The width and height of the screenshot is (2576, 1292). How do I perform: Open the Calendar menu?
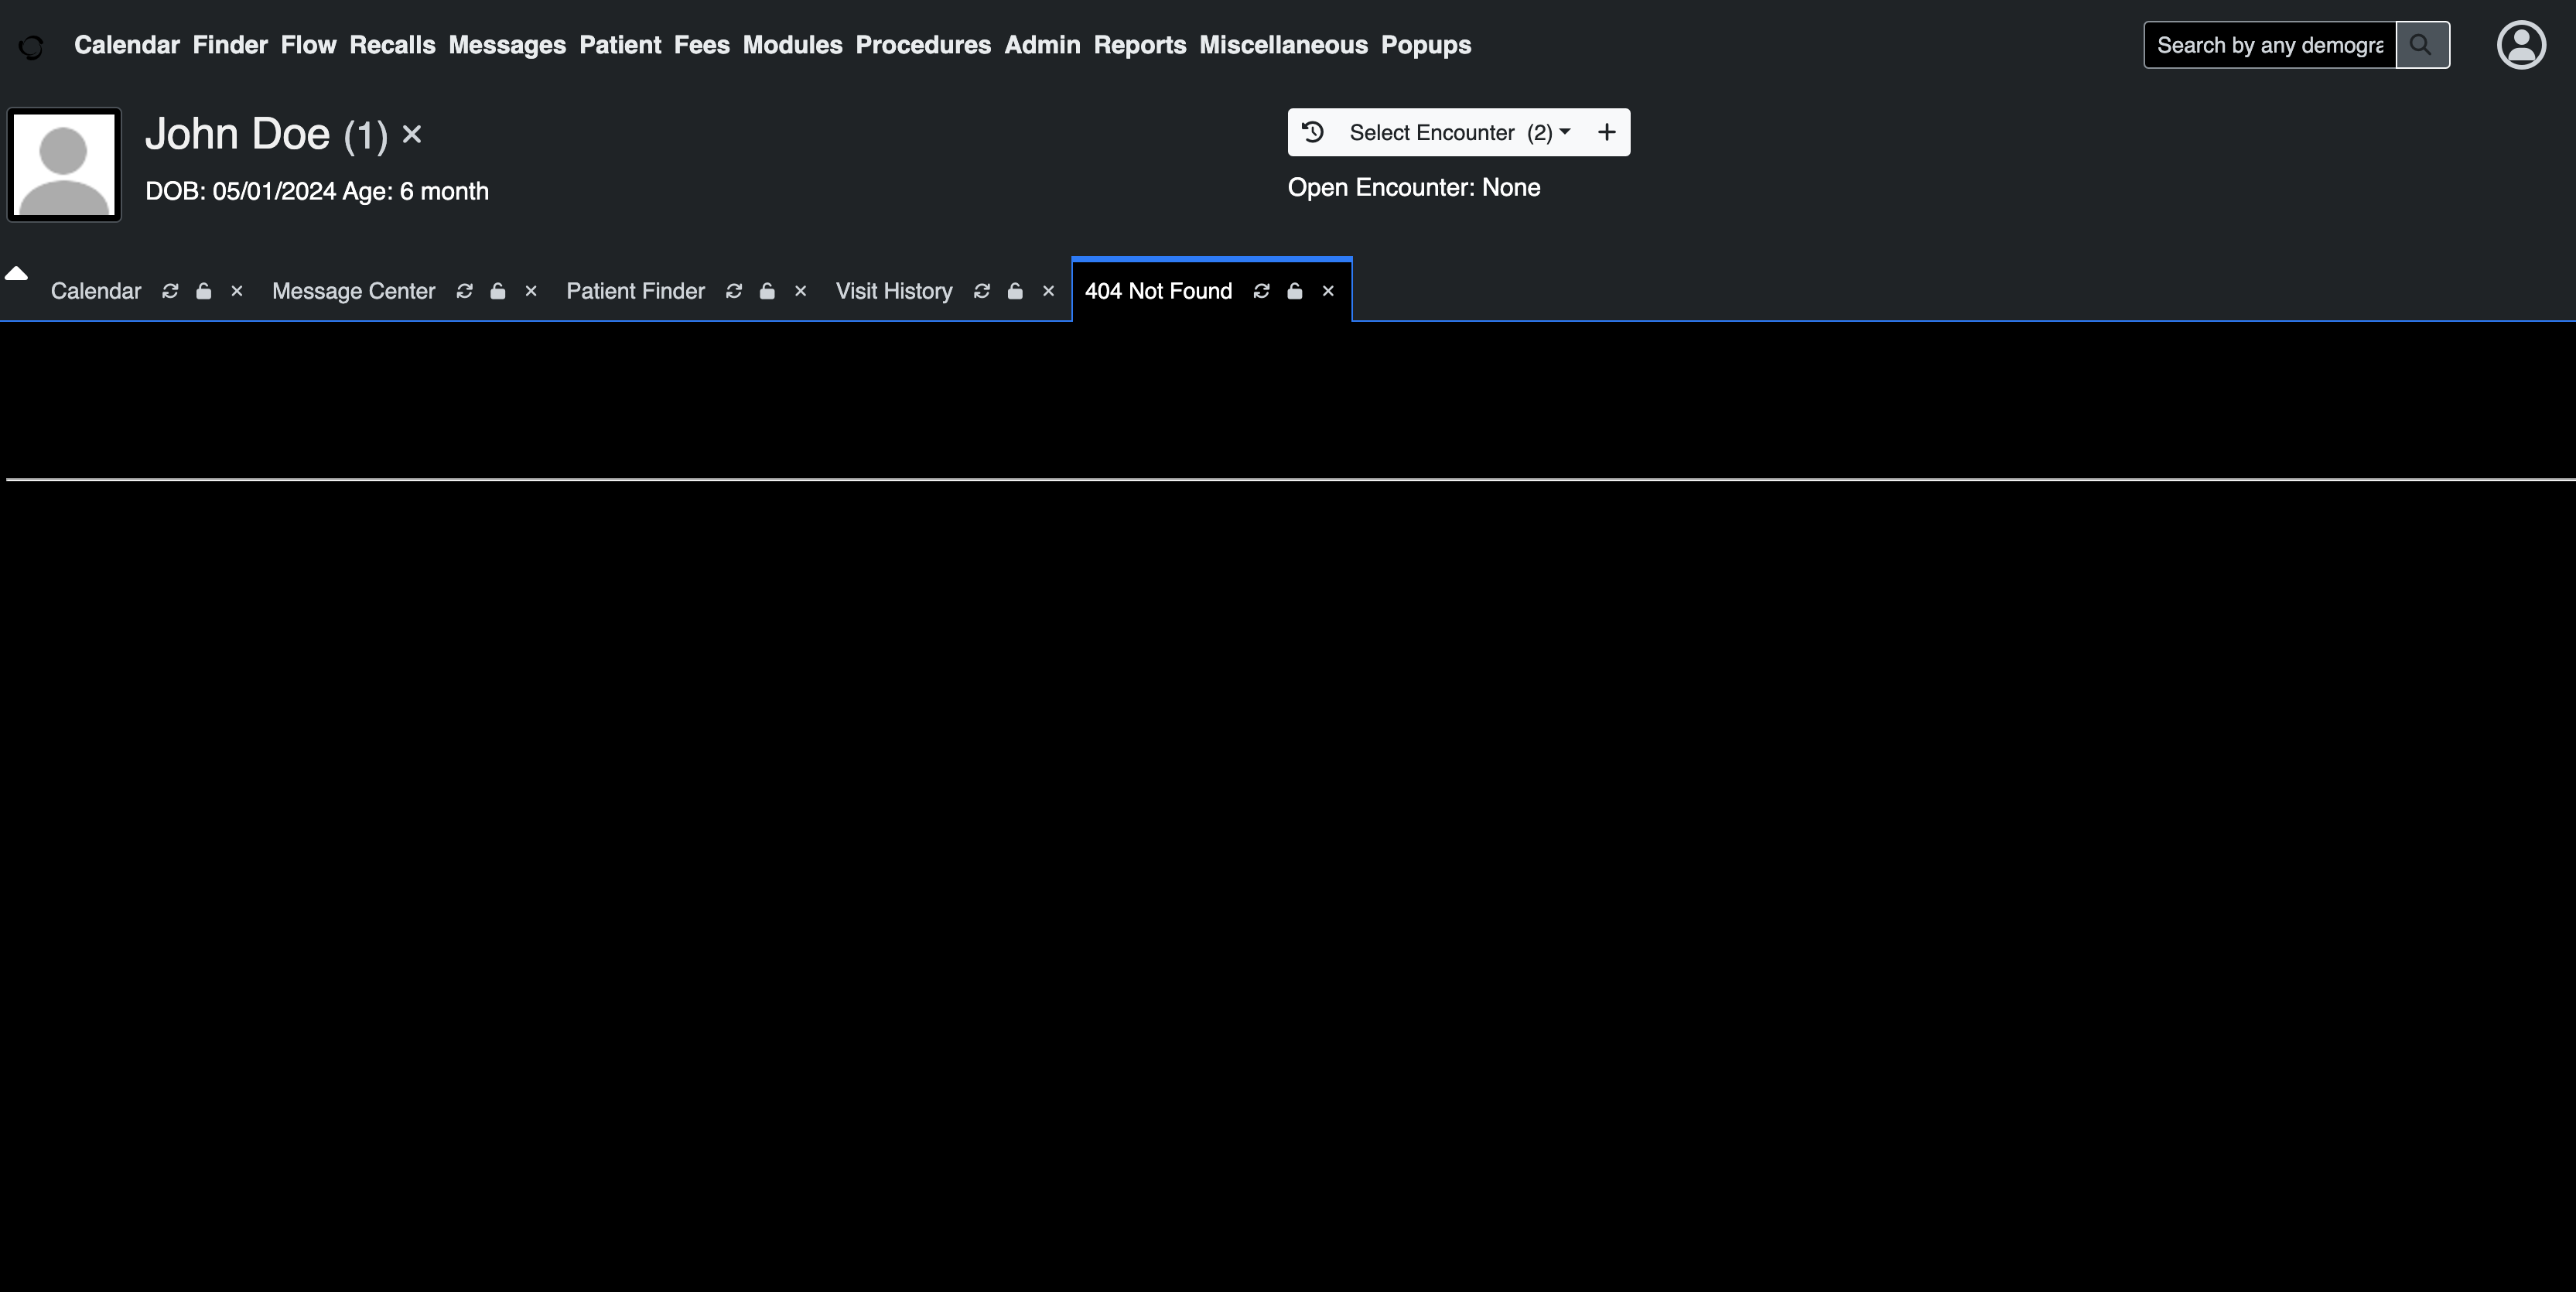pos(127,45)
